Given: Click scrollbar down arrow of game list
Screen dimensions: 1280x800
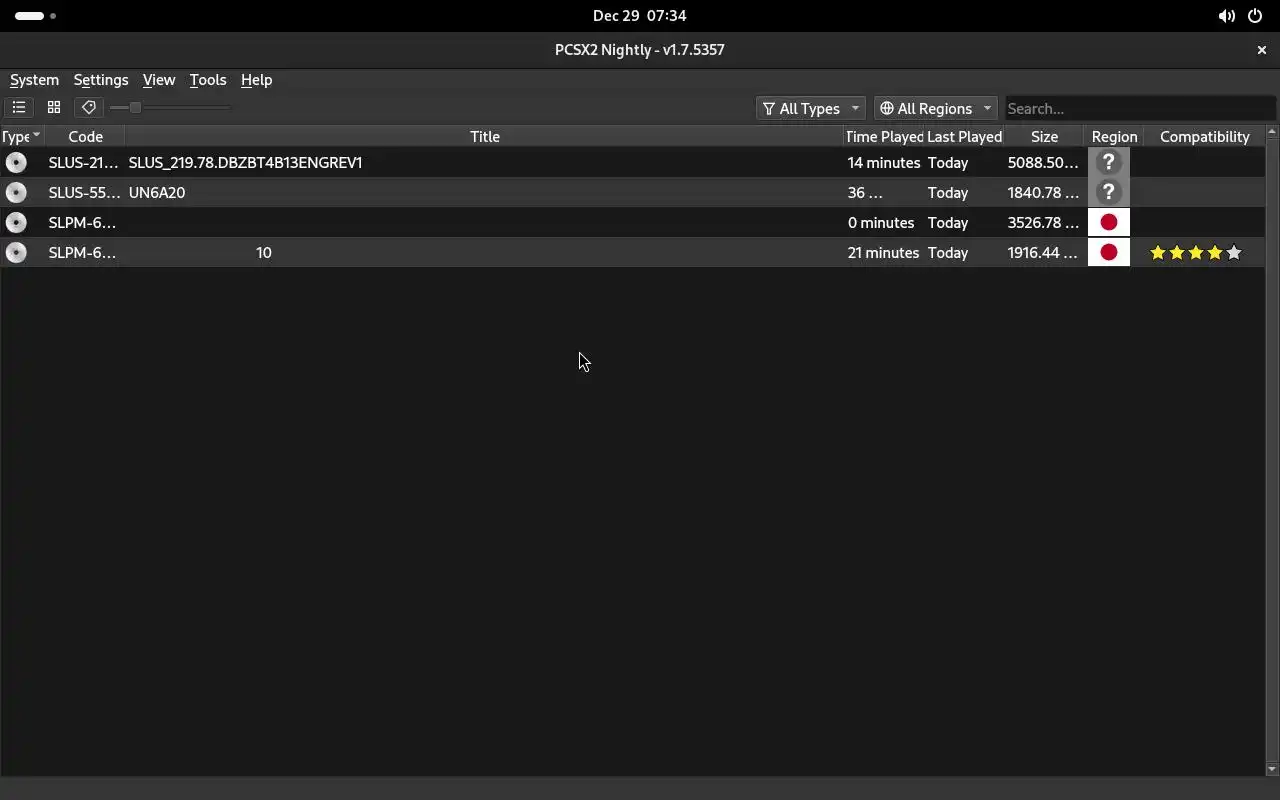Looking at the screenshot, I should click(x=1272, y=769).
